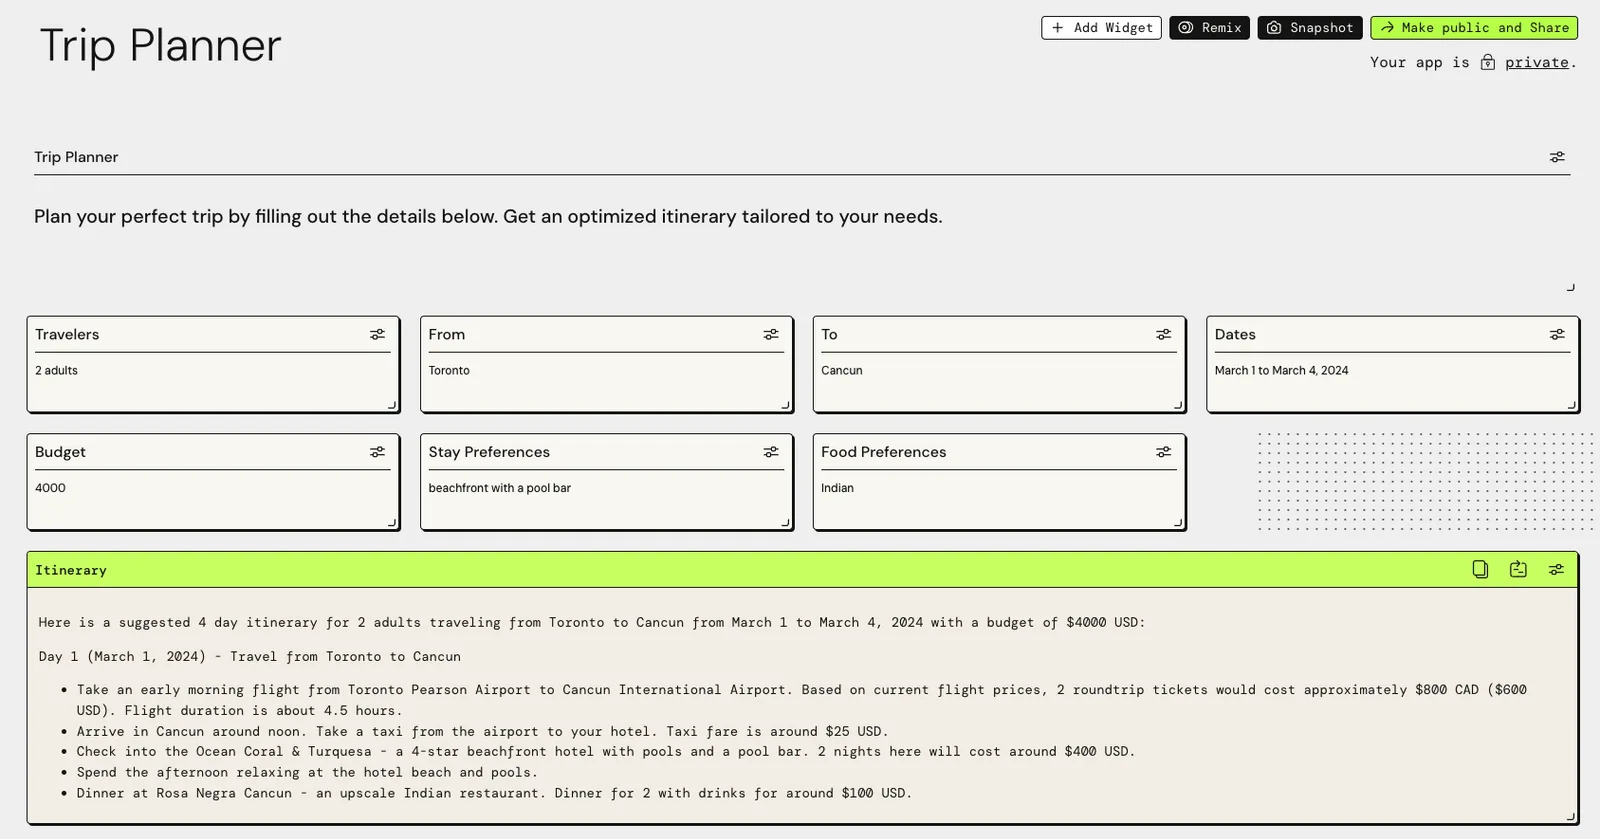Open the Budget widget settings icon
This screenshot has width=1600, height=839.
point(377,452)
